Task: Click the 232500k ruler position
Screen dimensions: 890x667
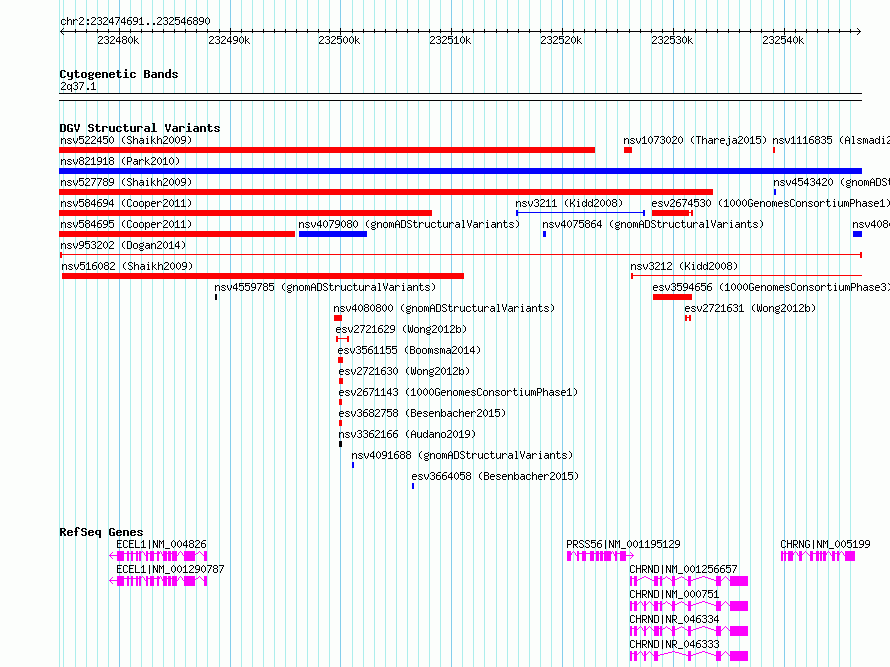Action: coord(339,40)
